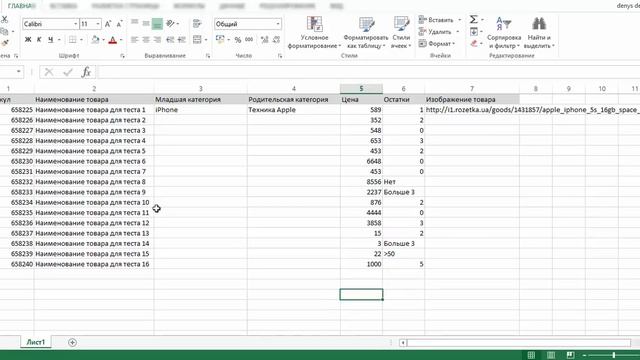Viewport: 640px width, 360px height.
Task: Click the merge and center cells icon
Action: click(x=197, y=40)
